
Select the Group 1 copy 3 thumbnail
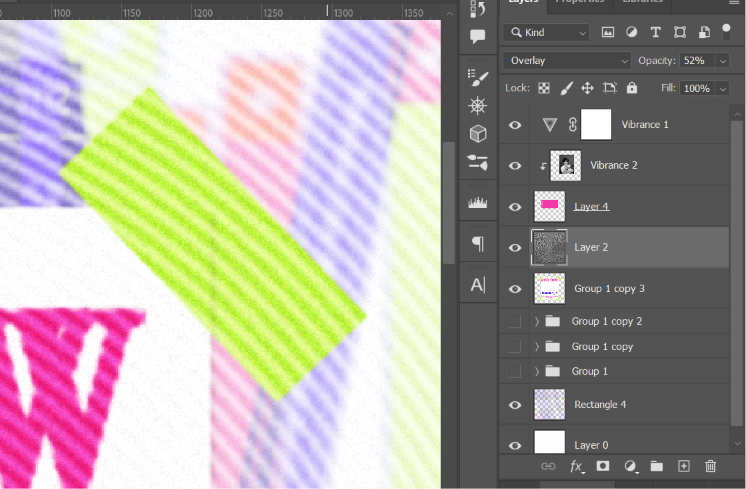tap(550, 288)
